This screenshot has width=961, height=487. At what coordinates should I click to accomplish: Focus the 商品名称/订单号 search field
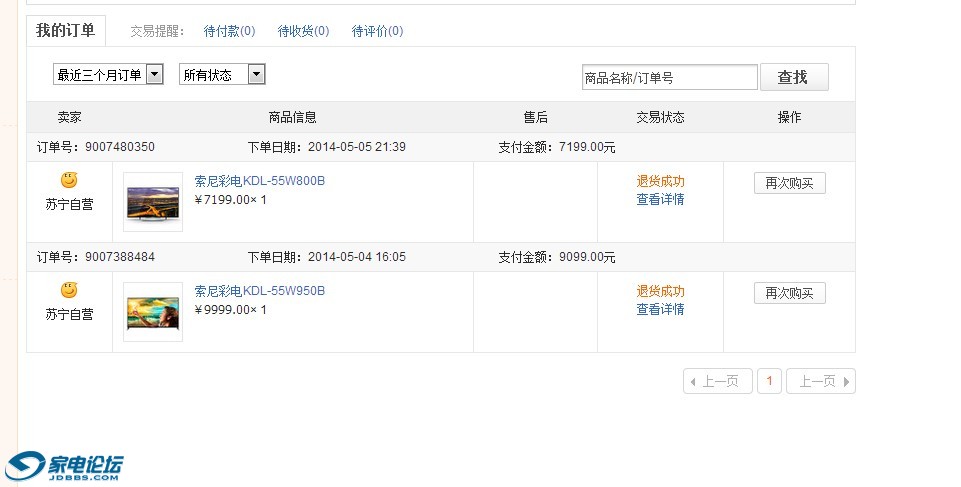[x=669, y=77]
